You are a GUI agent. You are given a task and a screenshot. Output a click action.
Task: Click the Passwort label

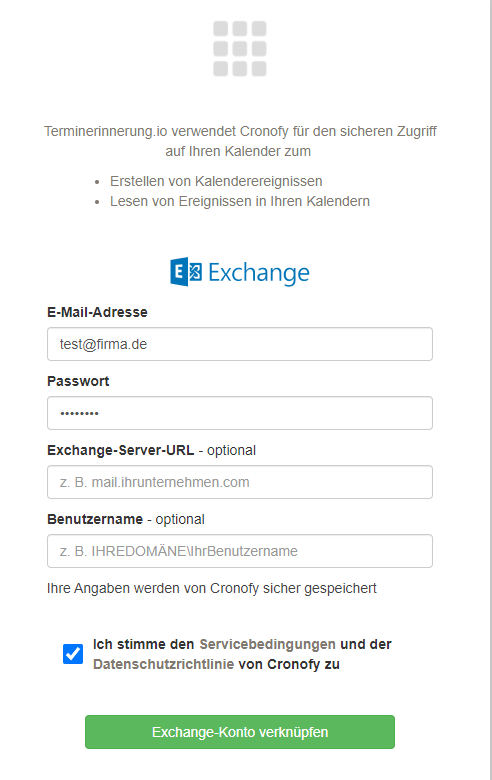point(78,381)
